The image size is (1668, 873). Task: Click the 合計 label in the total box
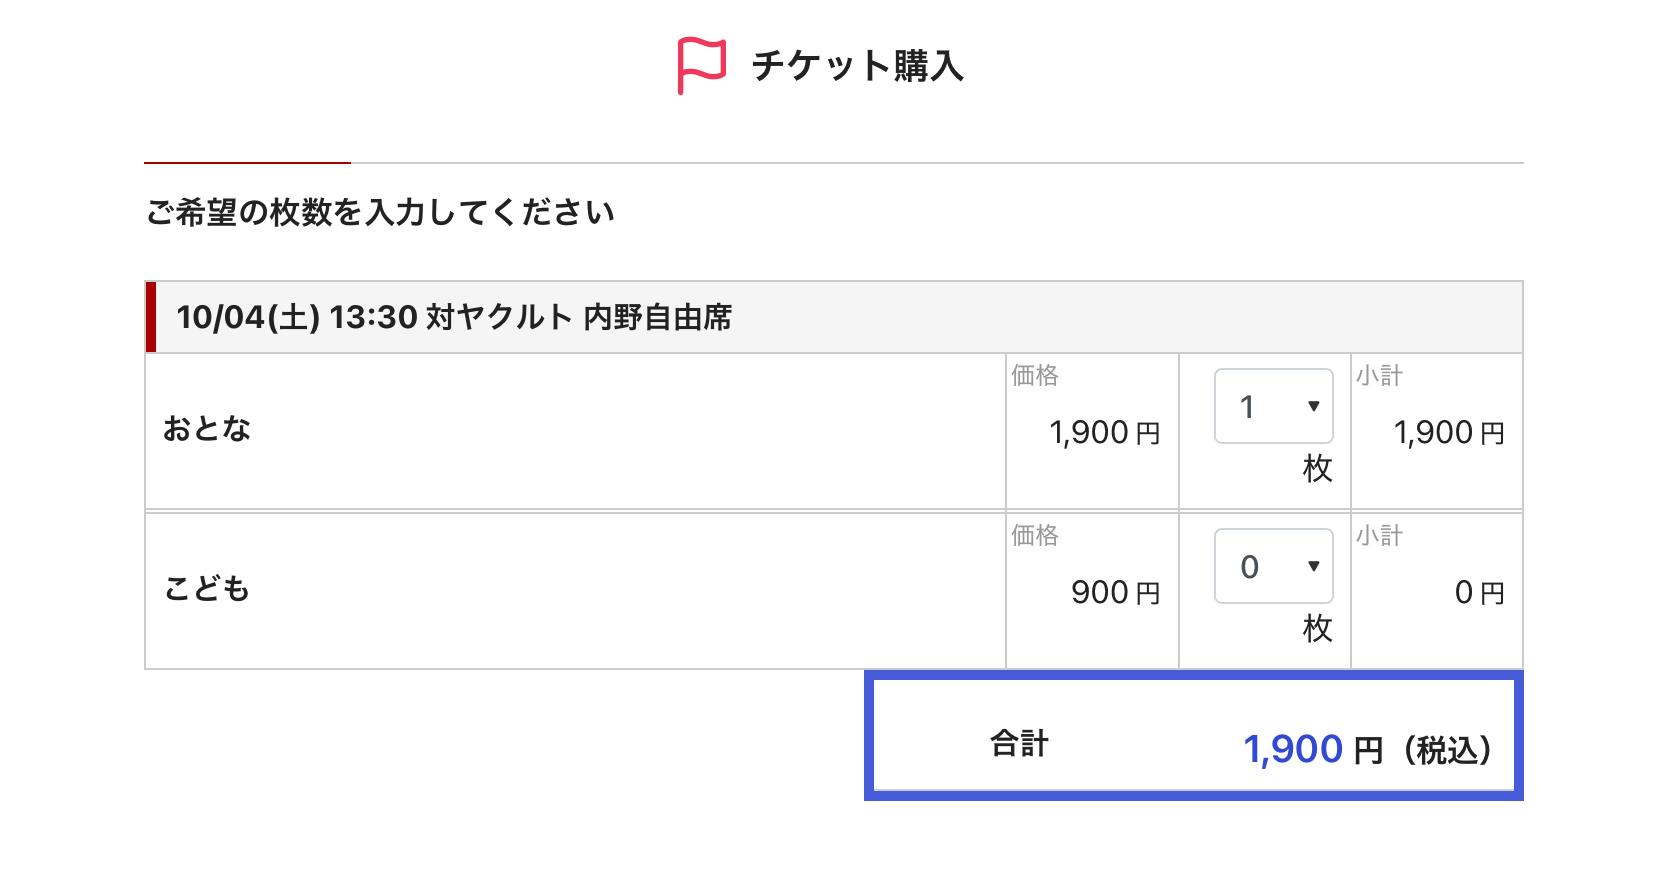pyautogui.click(x=1019, y=744)
